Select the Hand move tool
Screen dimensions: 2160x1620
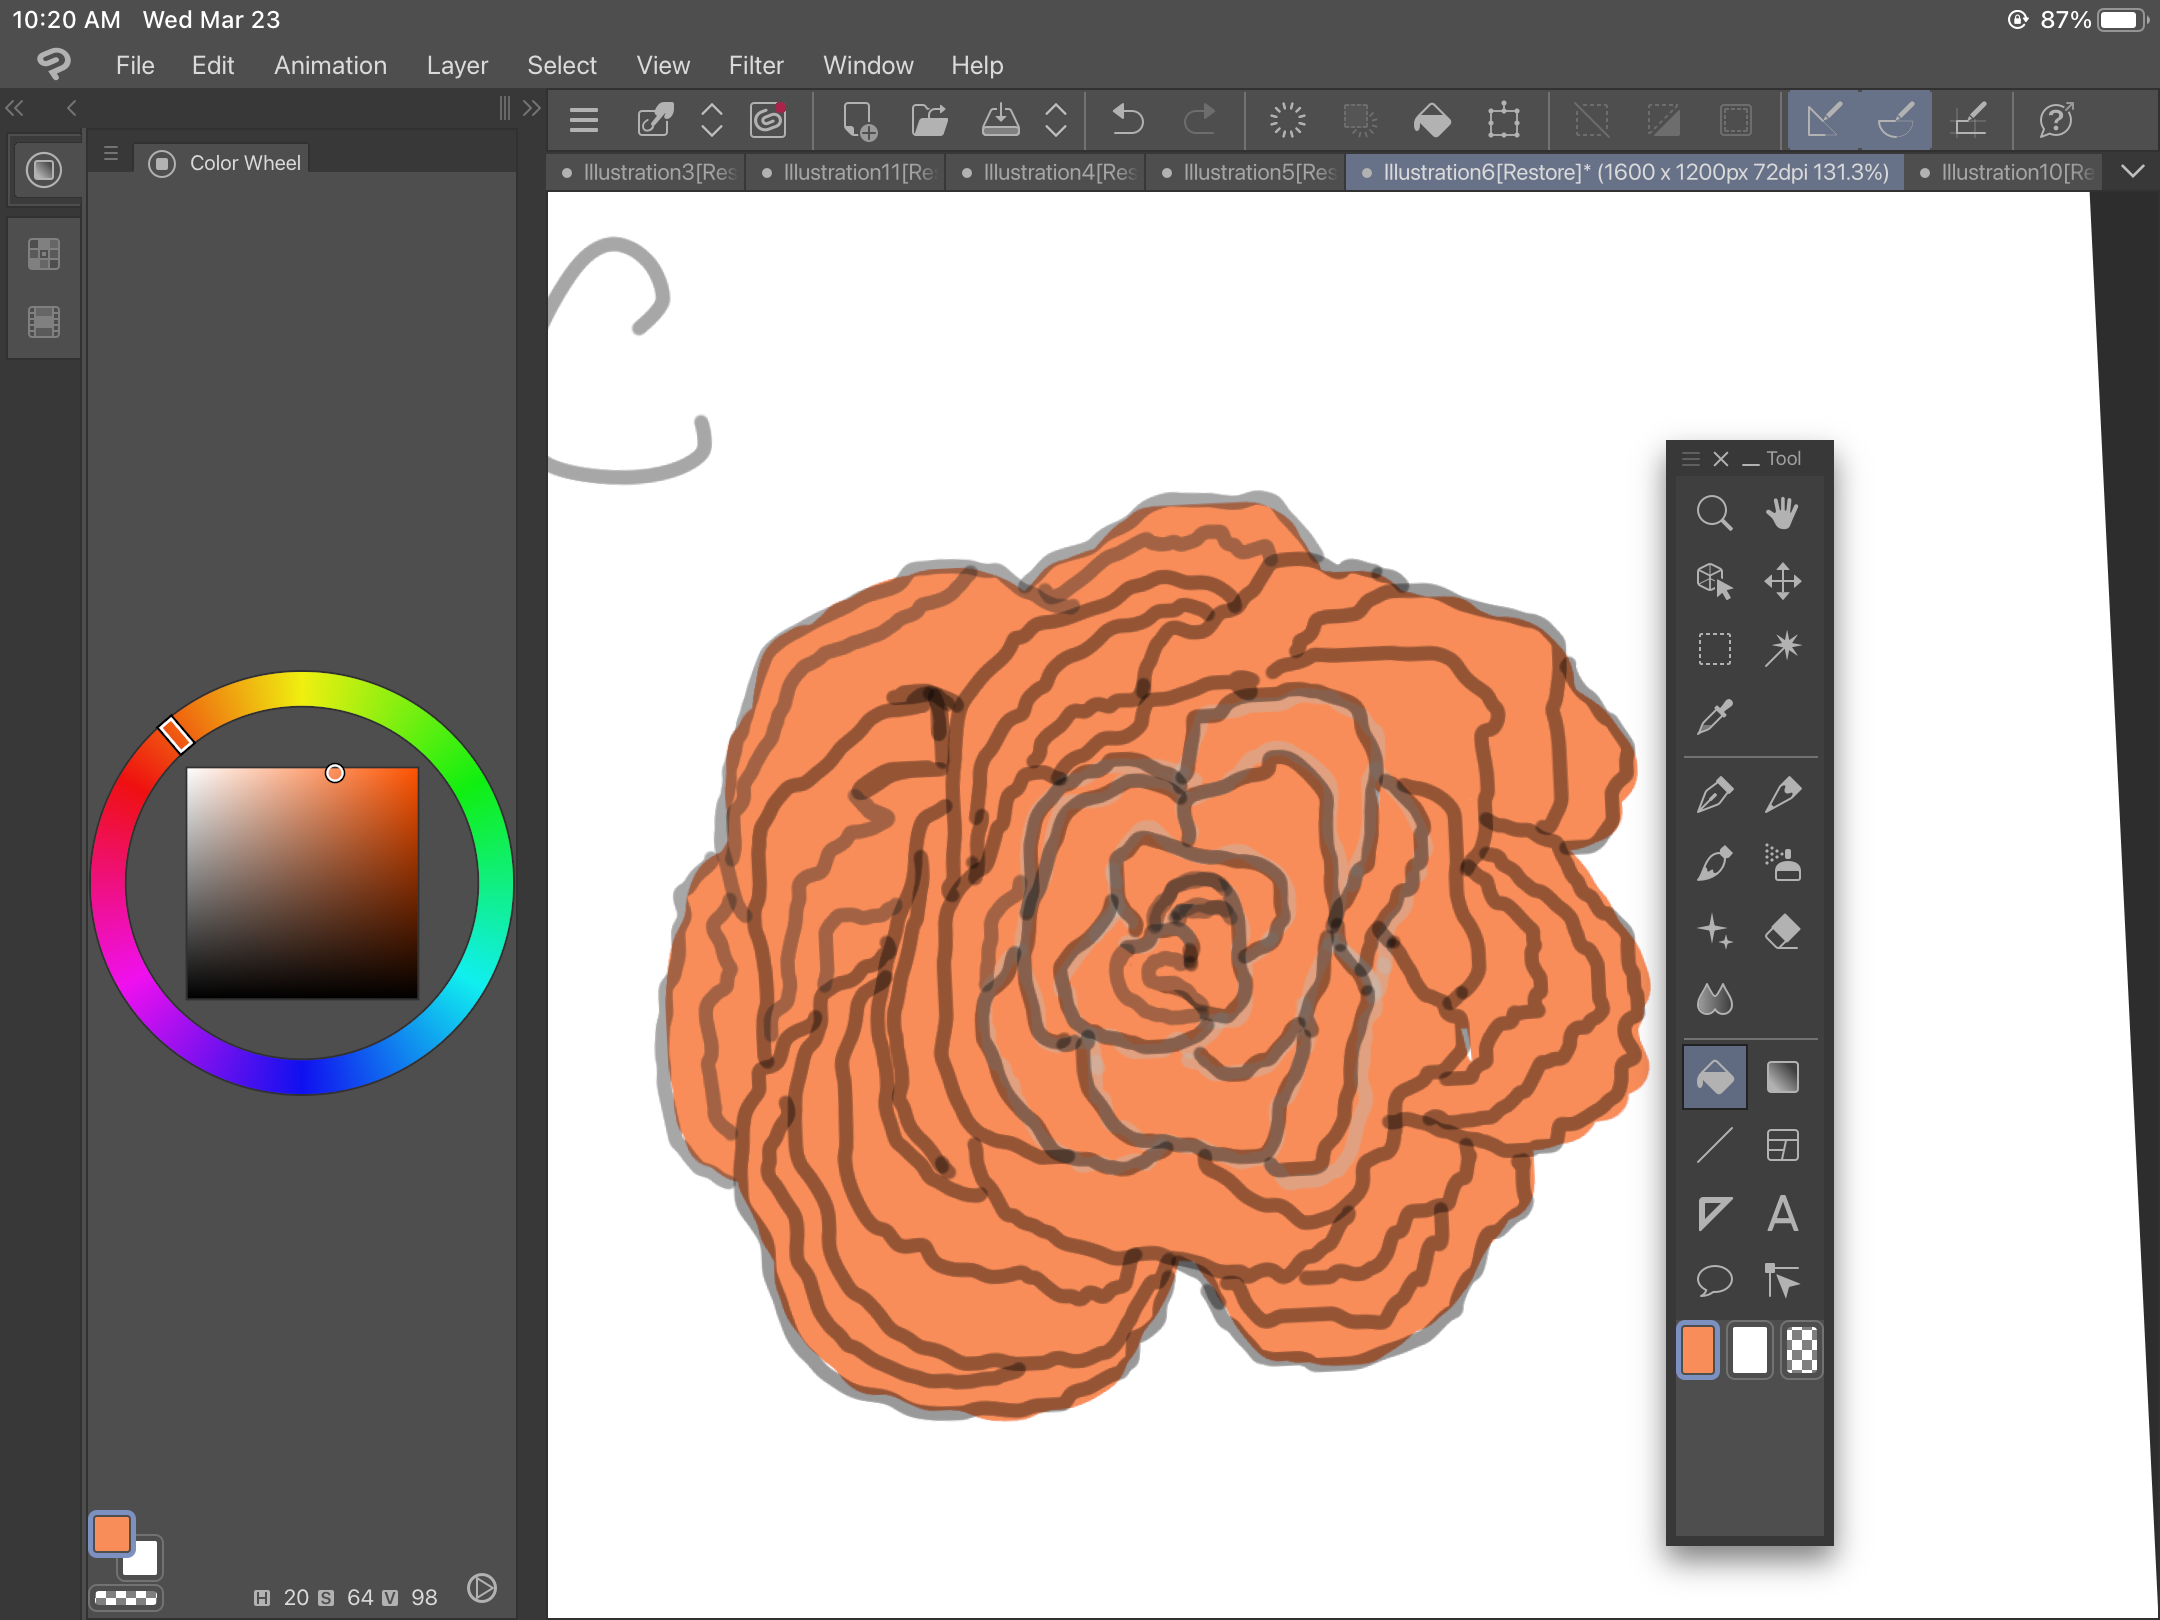tap(1782, 513)
